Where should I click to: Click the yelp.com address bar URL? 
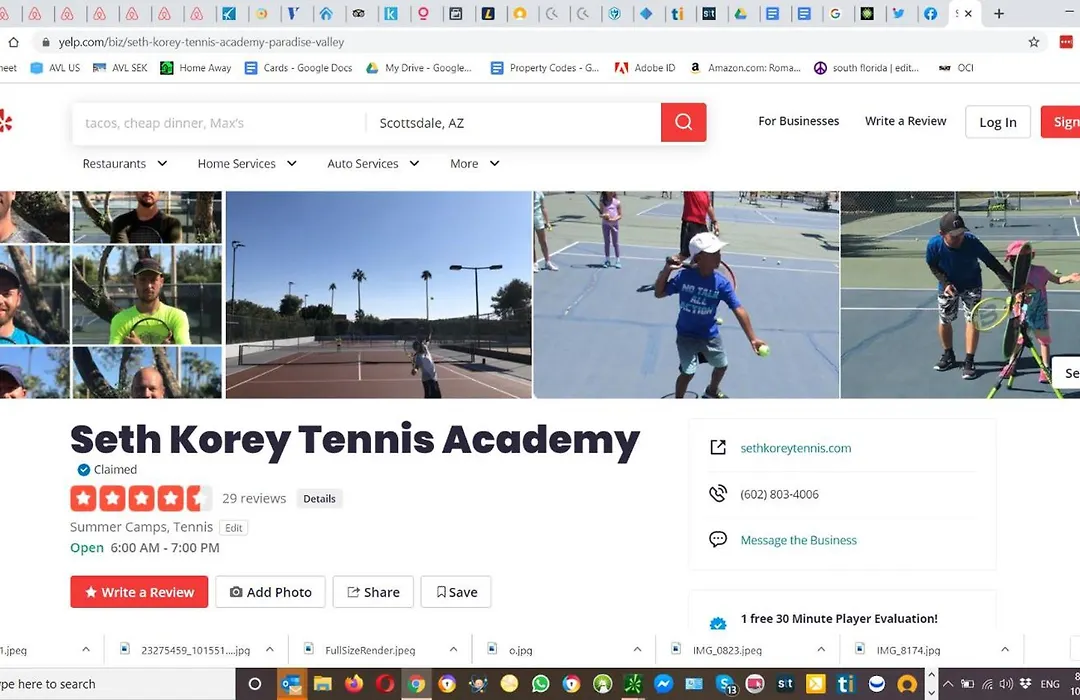[x=201, y=42]
